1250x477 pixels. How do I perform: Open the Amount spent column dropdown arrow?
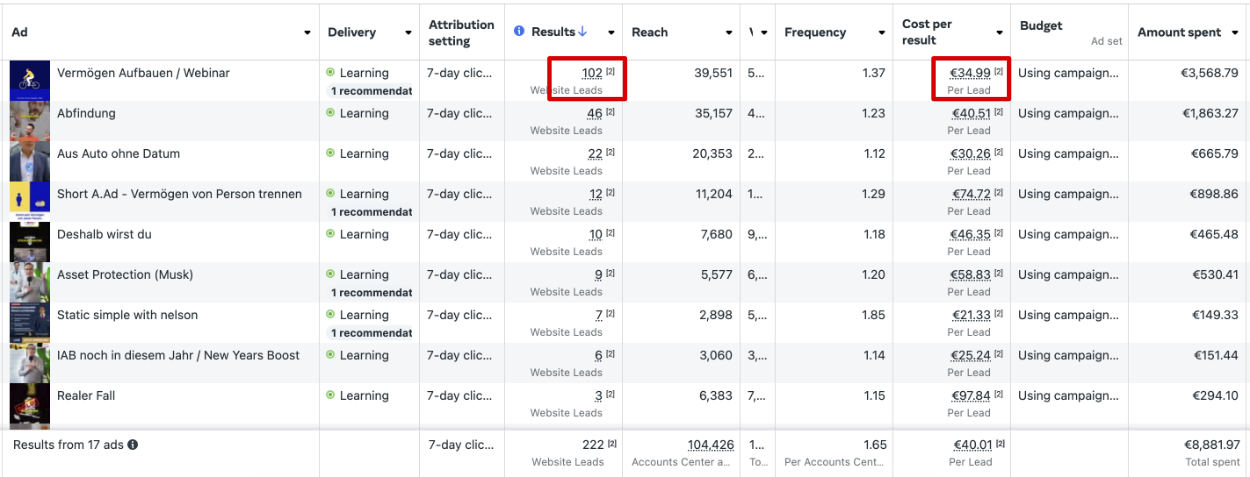coord(1233,33)
